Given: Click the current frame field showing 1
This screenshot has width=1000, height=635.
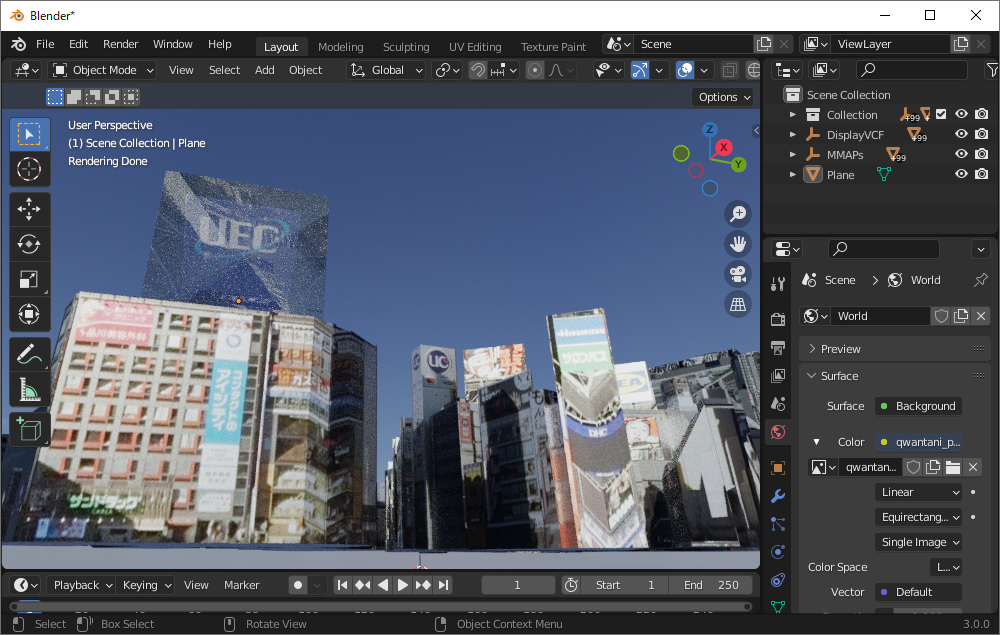Looking at the screenshot, I should (517, 585).
